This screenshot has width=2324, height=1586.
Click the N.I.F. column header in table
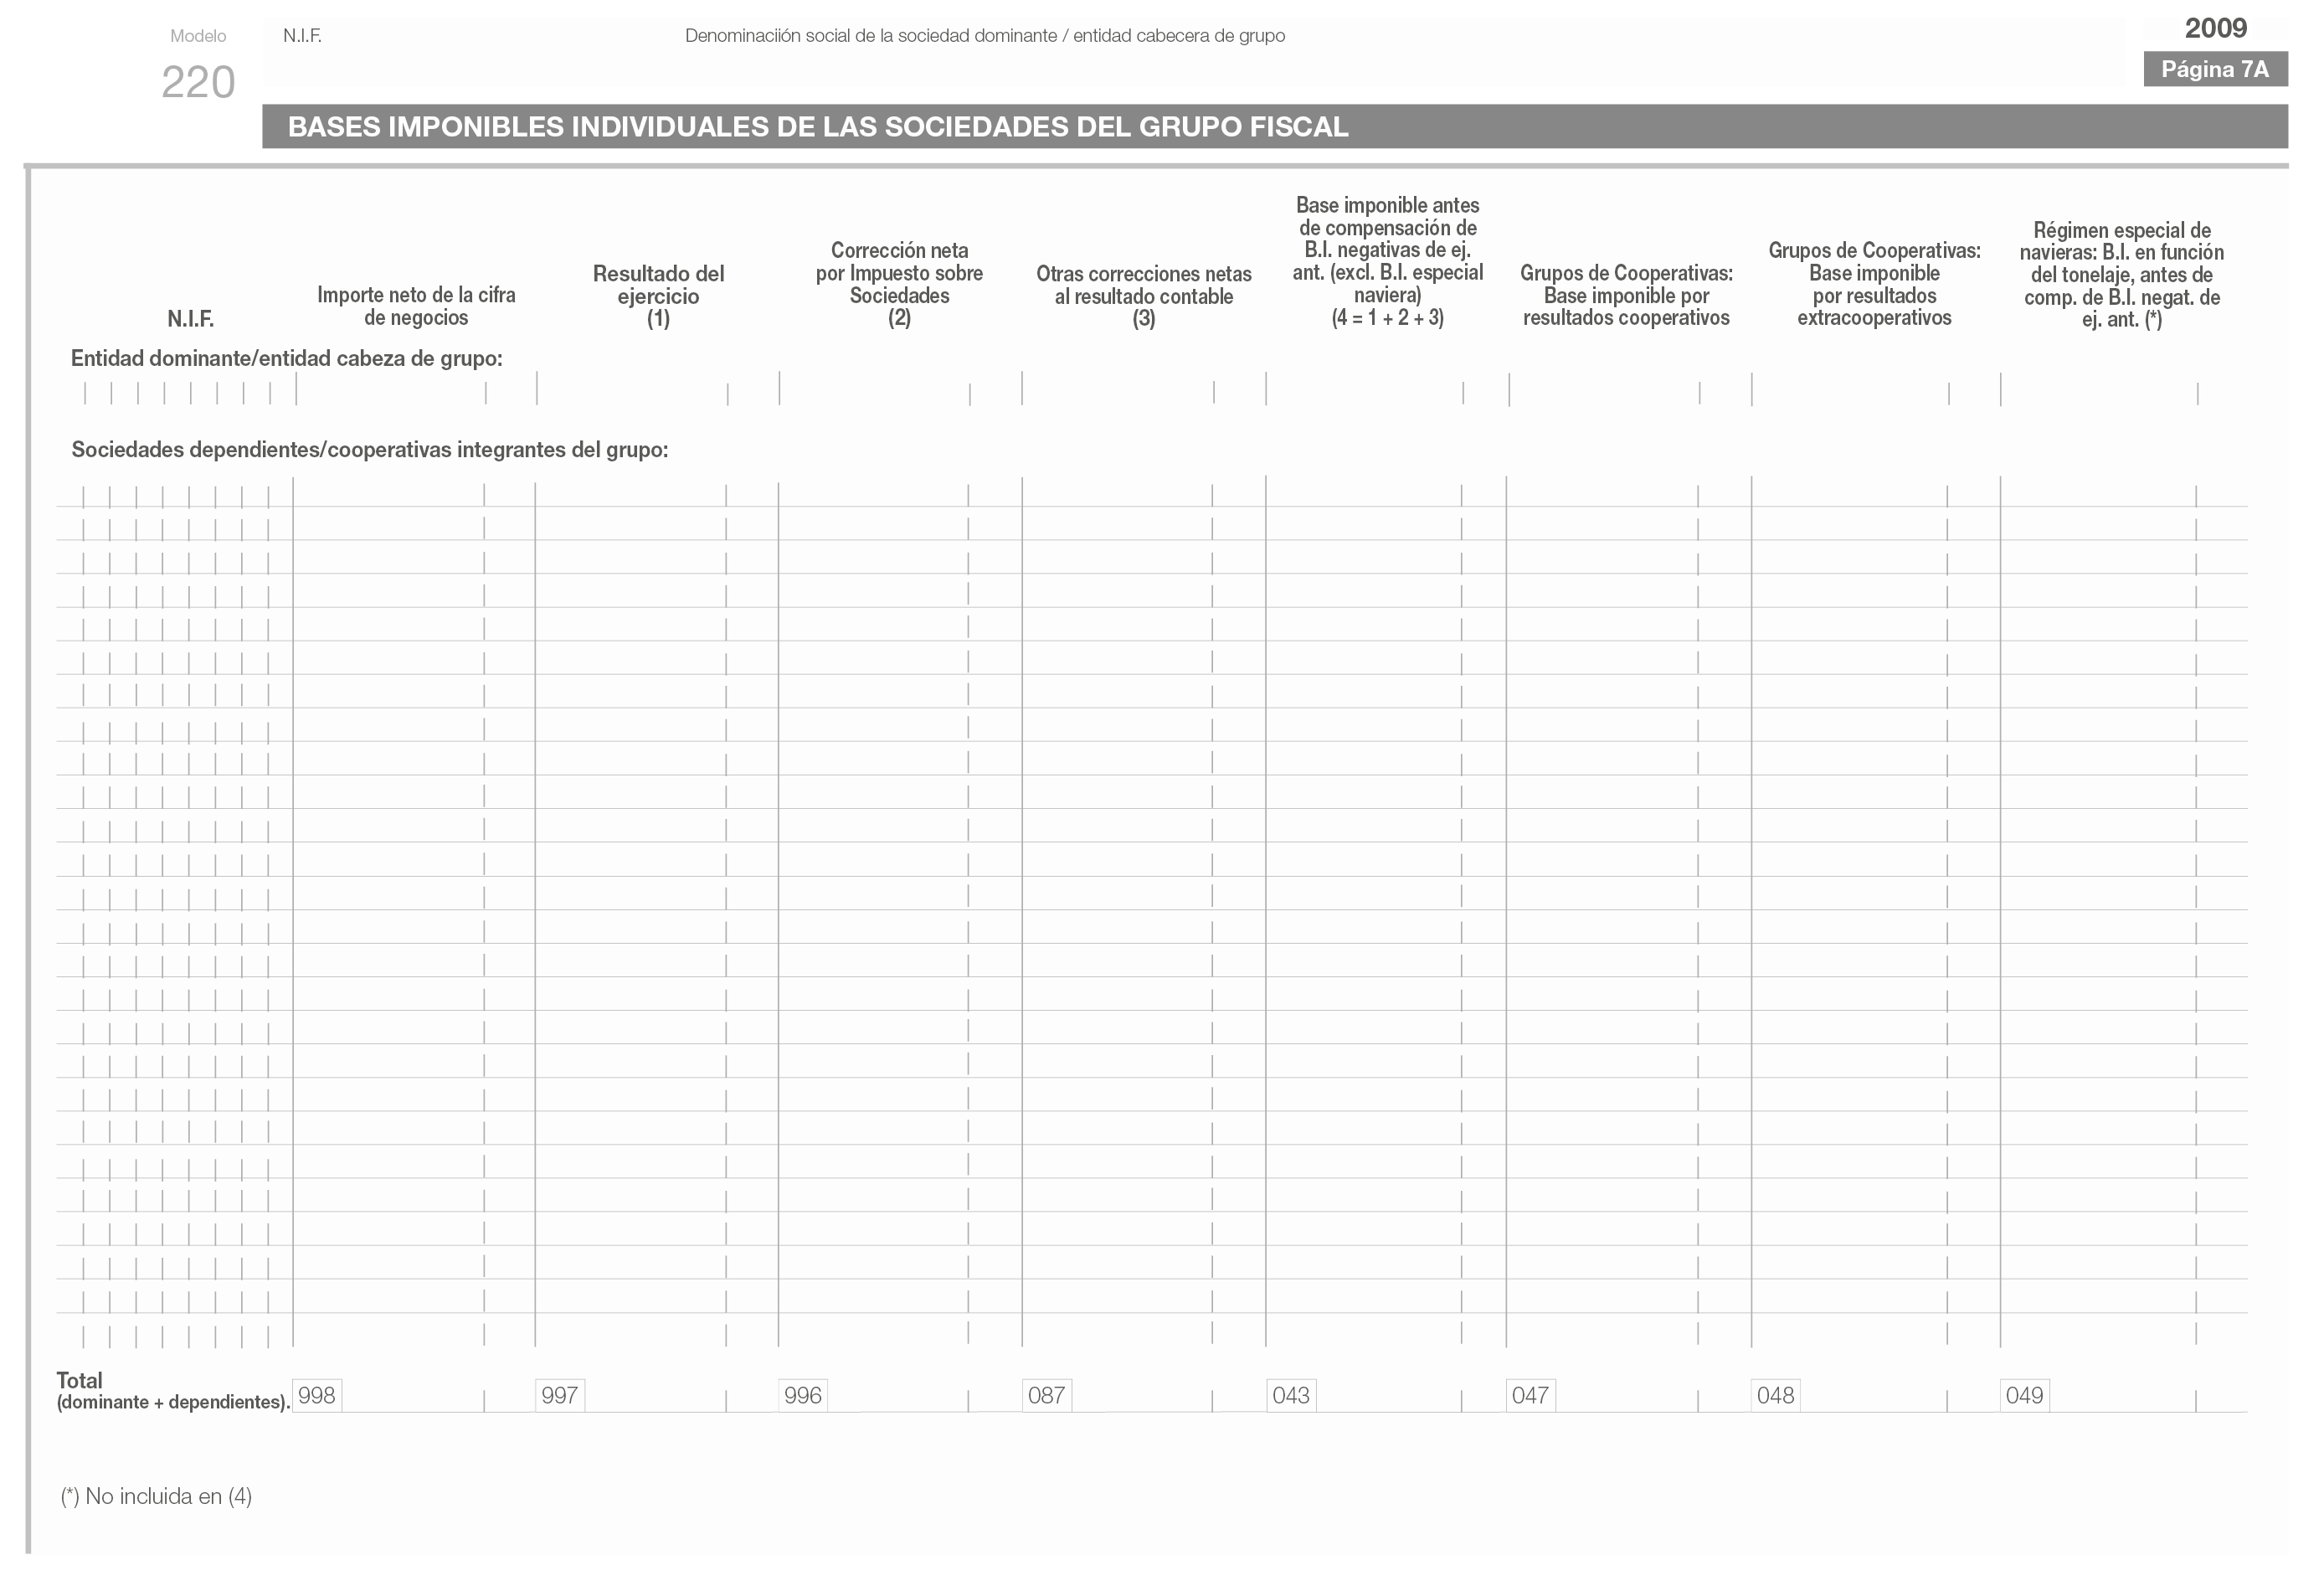click(x=190, y=319)
